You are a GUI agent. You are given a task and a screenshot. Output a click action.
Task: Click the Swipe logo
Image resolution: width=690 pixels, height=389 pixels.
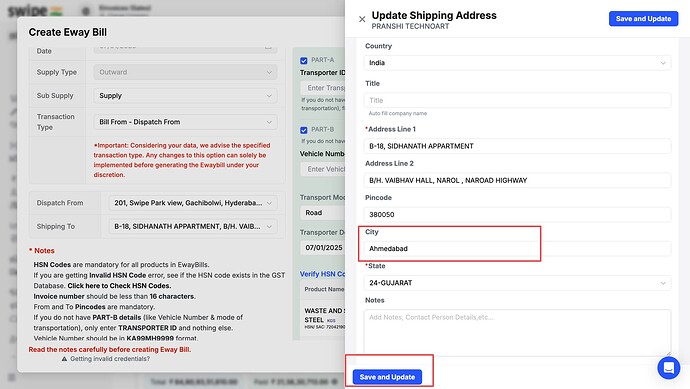pyautogui.click(x=35, y=10)
